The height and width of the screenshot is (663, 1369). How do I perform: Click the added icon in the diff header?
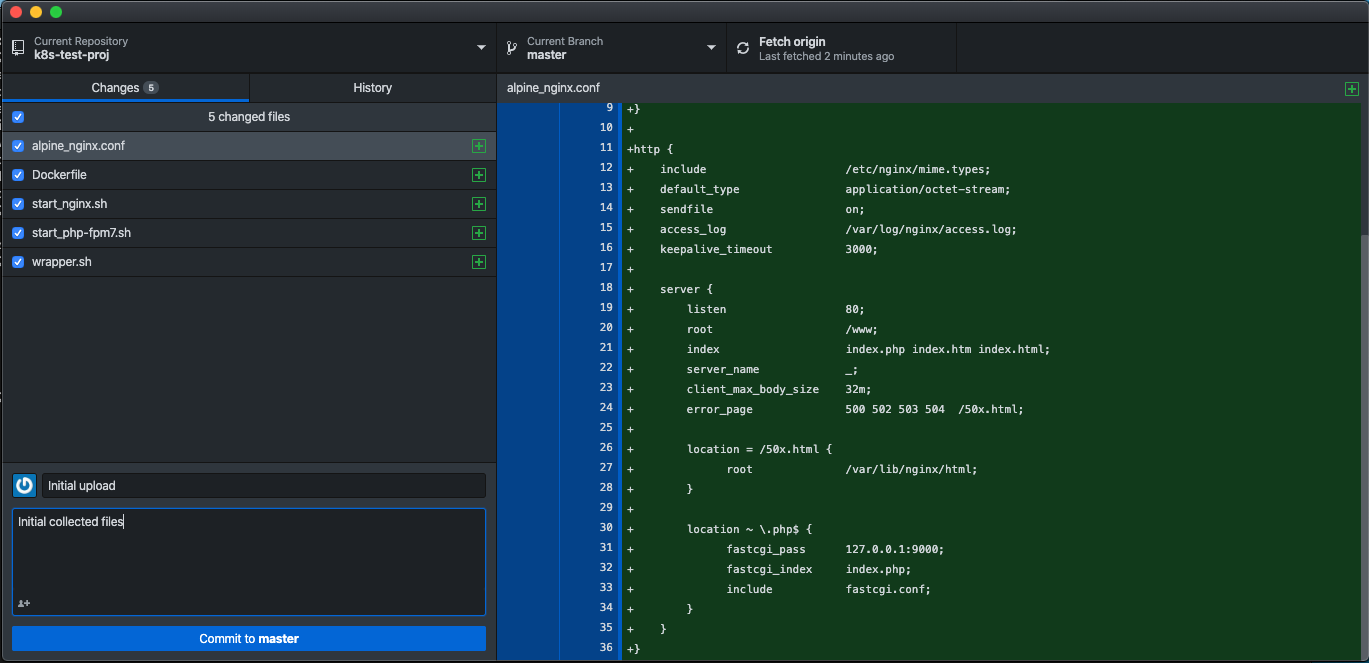point(1352,88)
